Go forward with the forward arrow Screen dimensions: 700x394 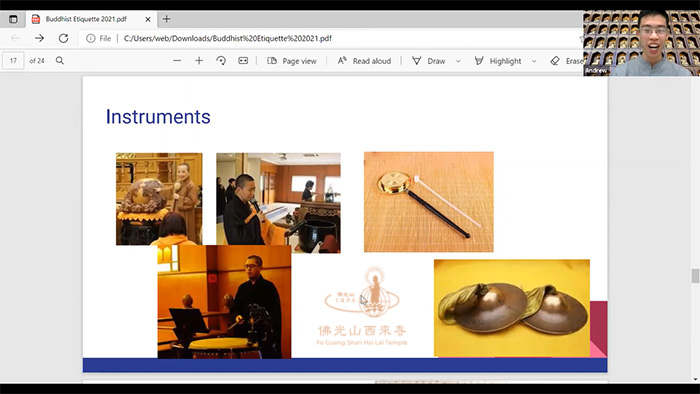39,38
